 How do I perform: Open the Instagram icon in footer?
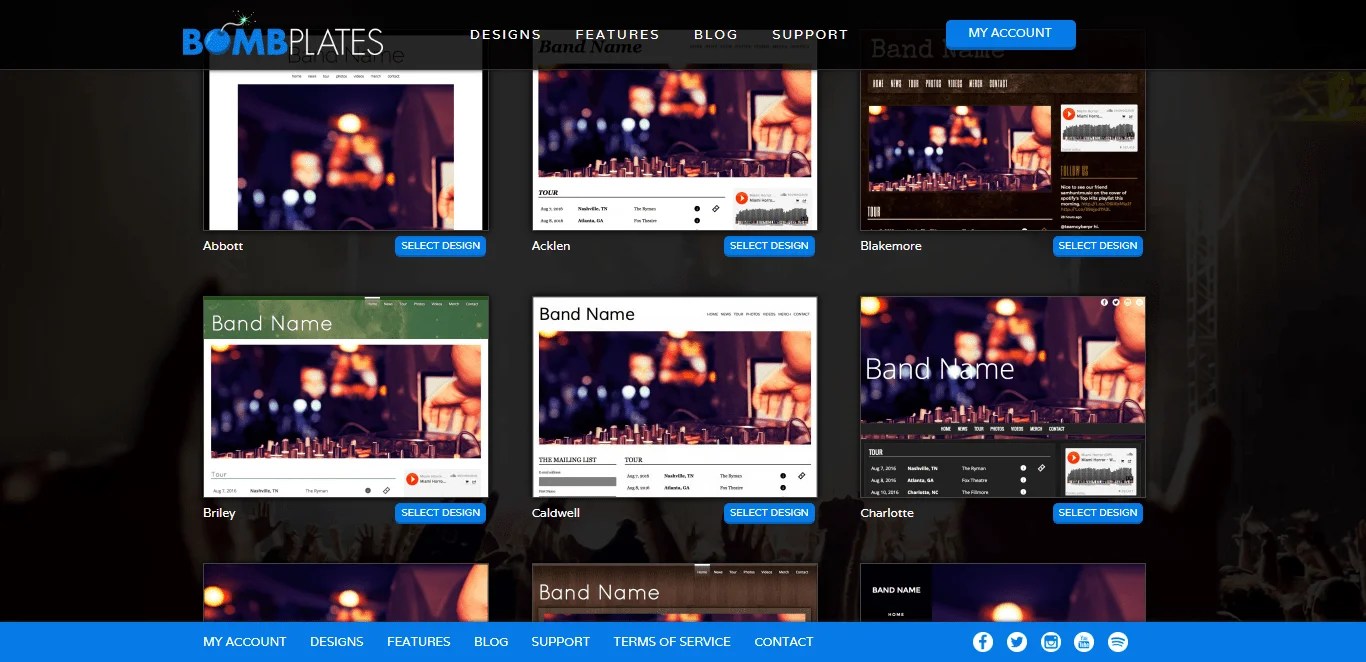pos(1050,642)
